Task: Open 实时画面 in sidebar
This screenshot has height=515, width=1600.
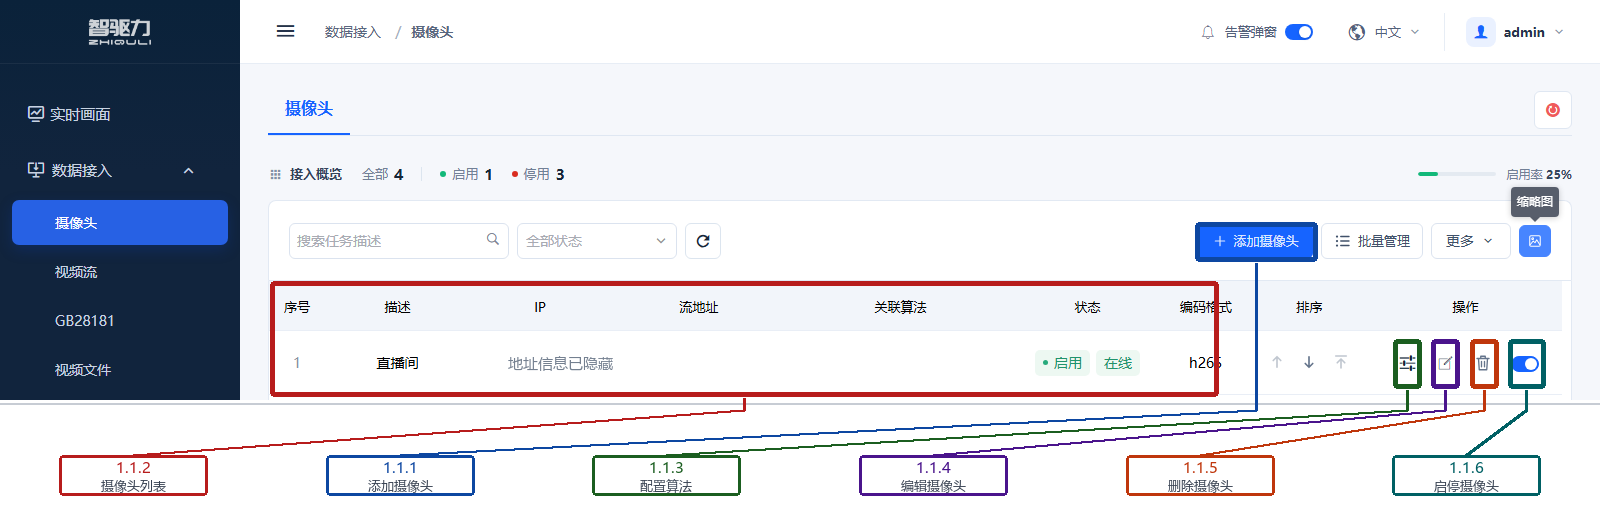Action: coord(120,114)
